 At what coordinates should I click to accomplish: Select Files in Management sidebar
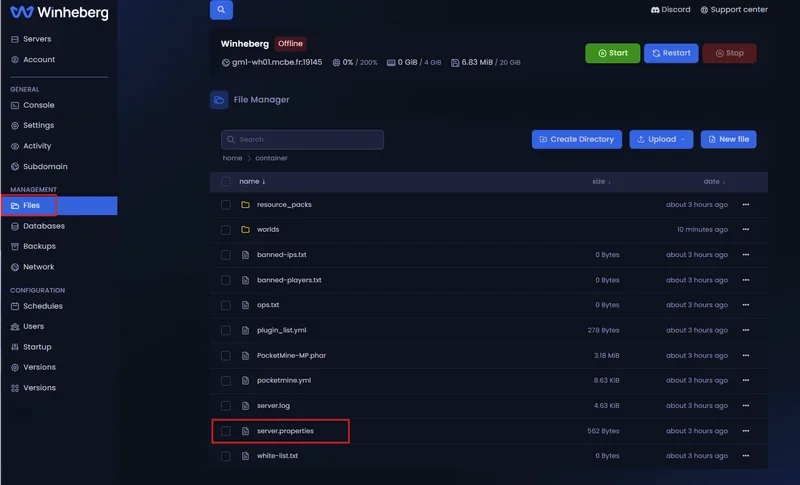coord(59,206)
